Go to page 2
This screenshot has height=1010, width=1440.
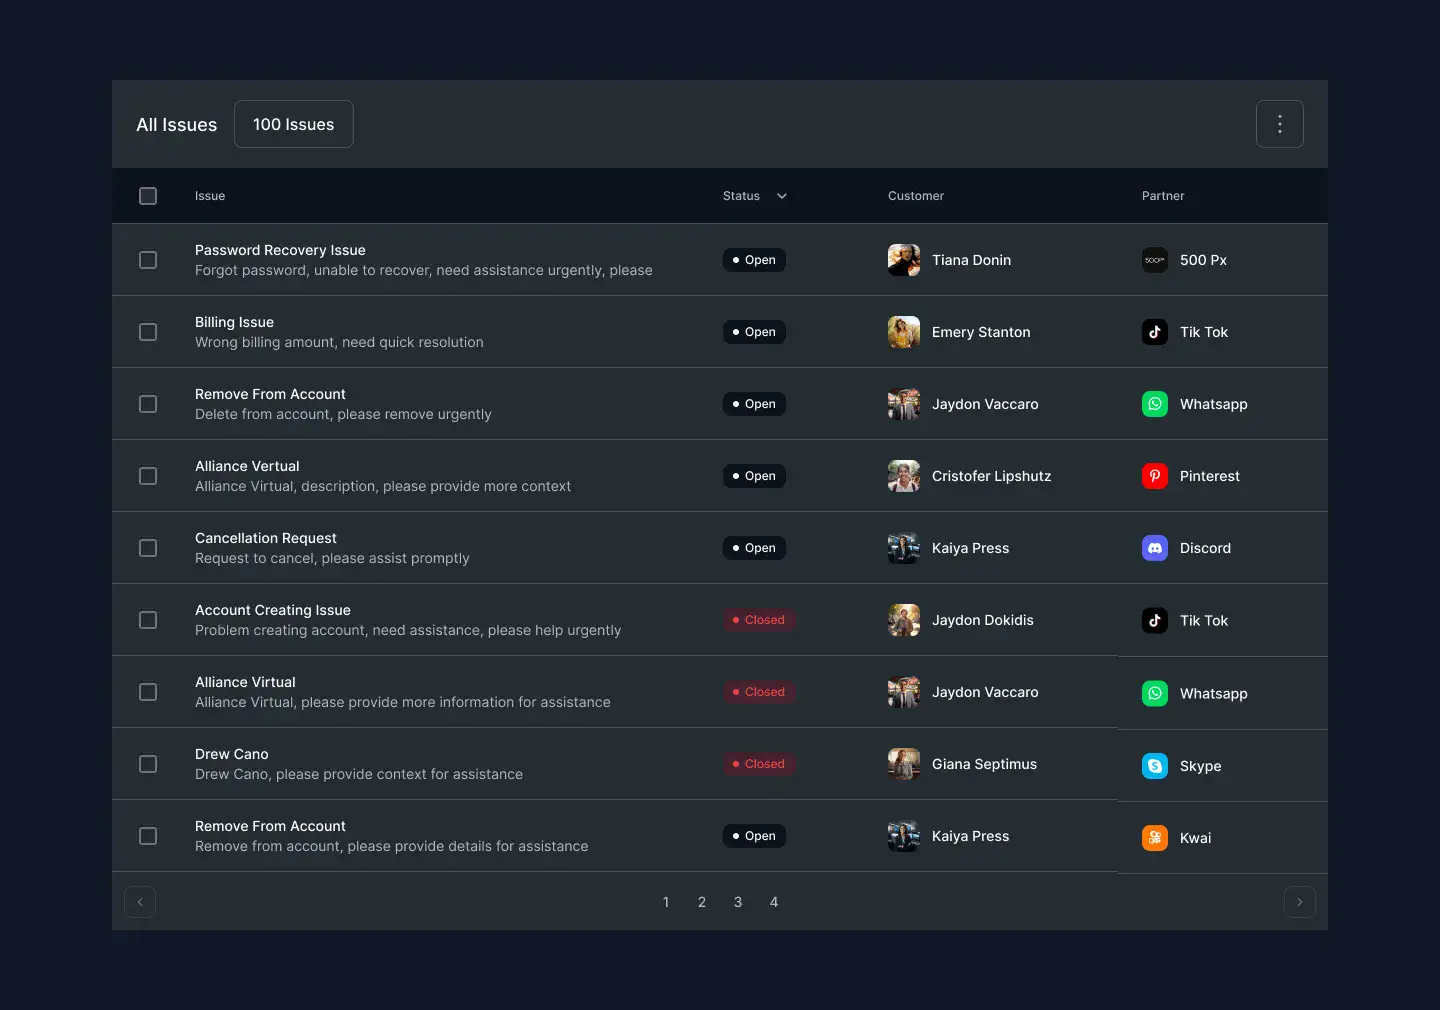(x=702, y=902)
